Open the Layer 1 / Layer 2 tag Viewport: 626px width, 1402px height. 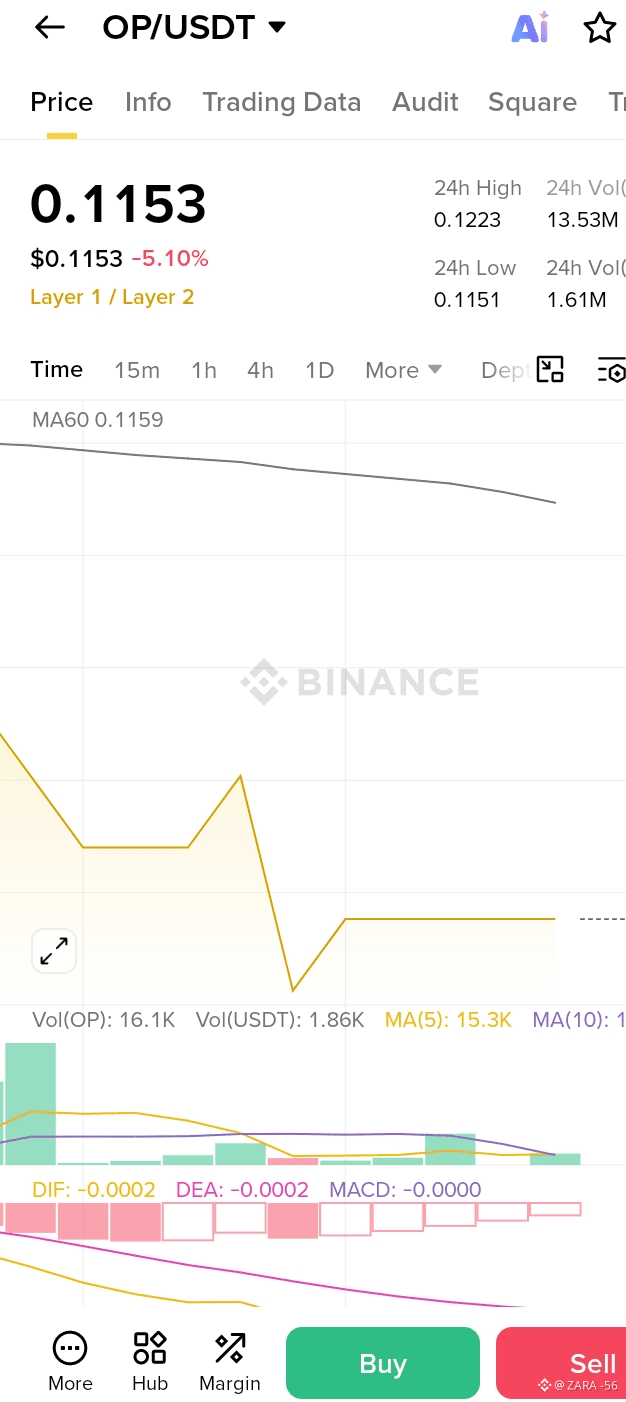tap(112, 297)
